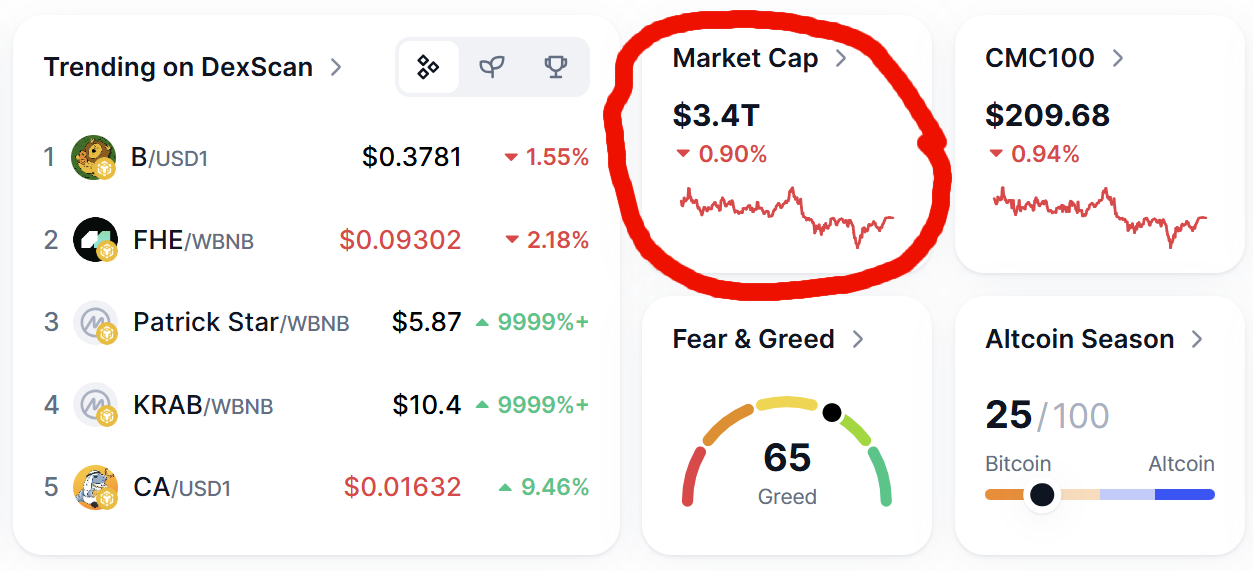This screenshot has height=571, width=1253.
Task: Click the Patrick Star placeholder token icon
Action: [95, 323]
